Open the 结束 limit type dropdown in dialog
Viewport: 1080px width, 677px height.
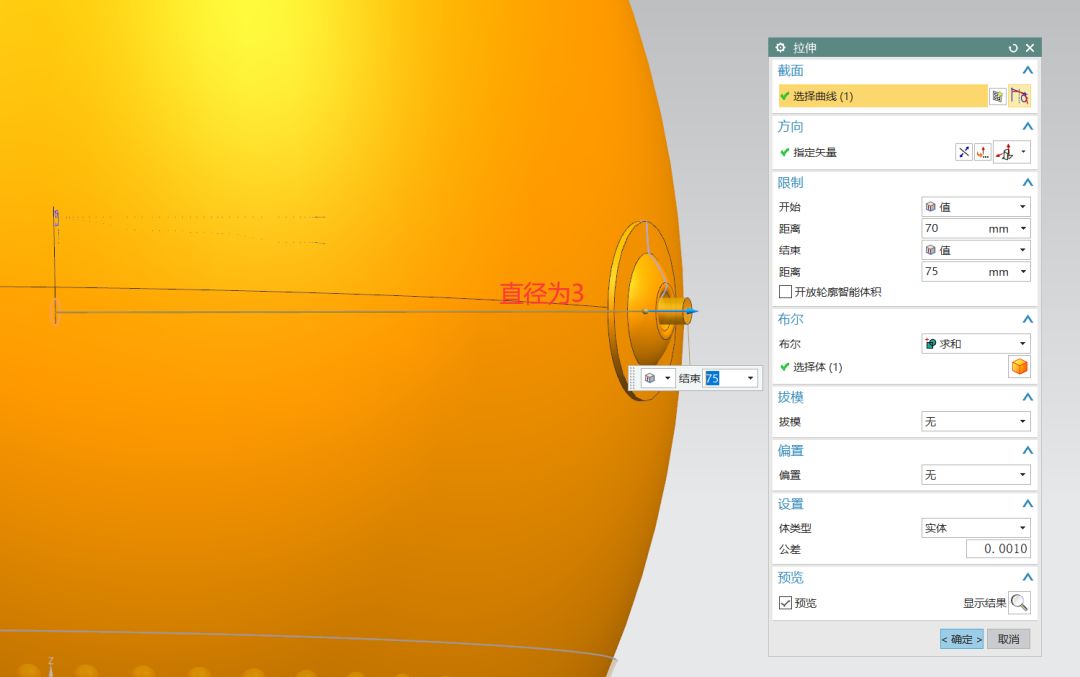[976, 250]
